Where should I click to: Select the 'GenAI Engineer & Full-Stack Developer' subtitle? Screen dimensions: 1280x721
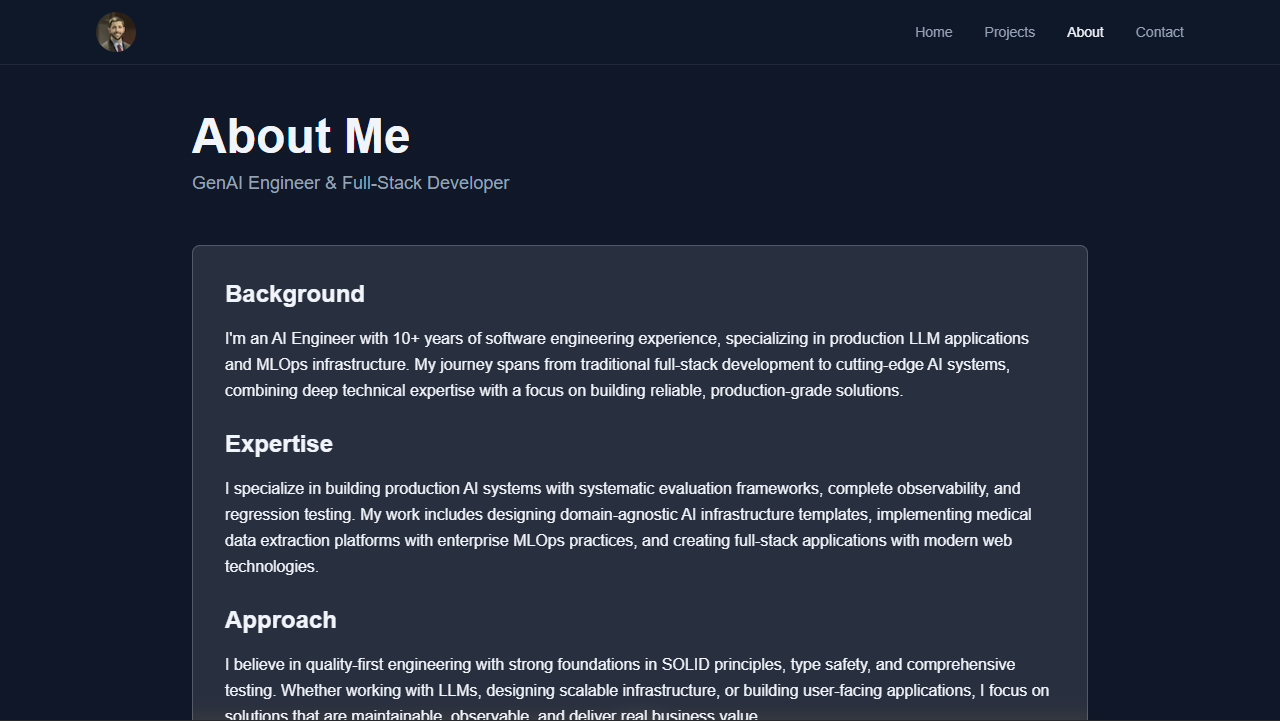[x=351, y=182]
